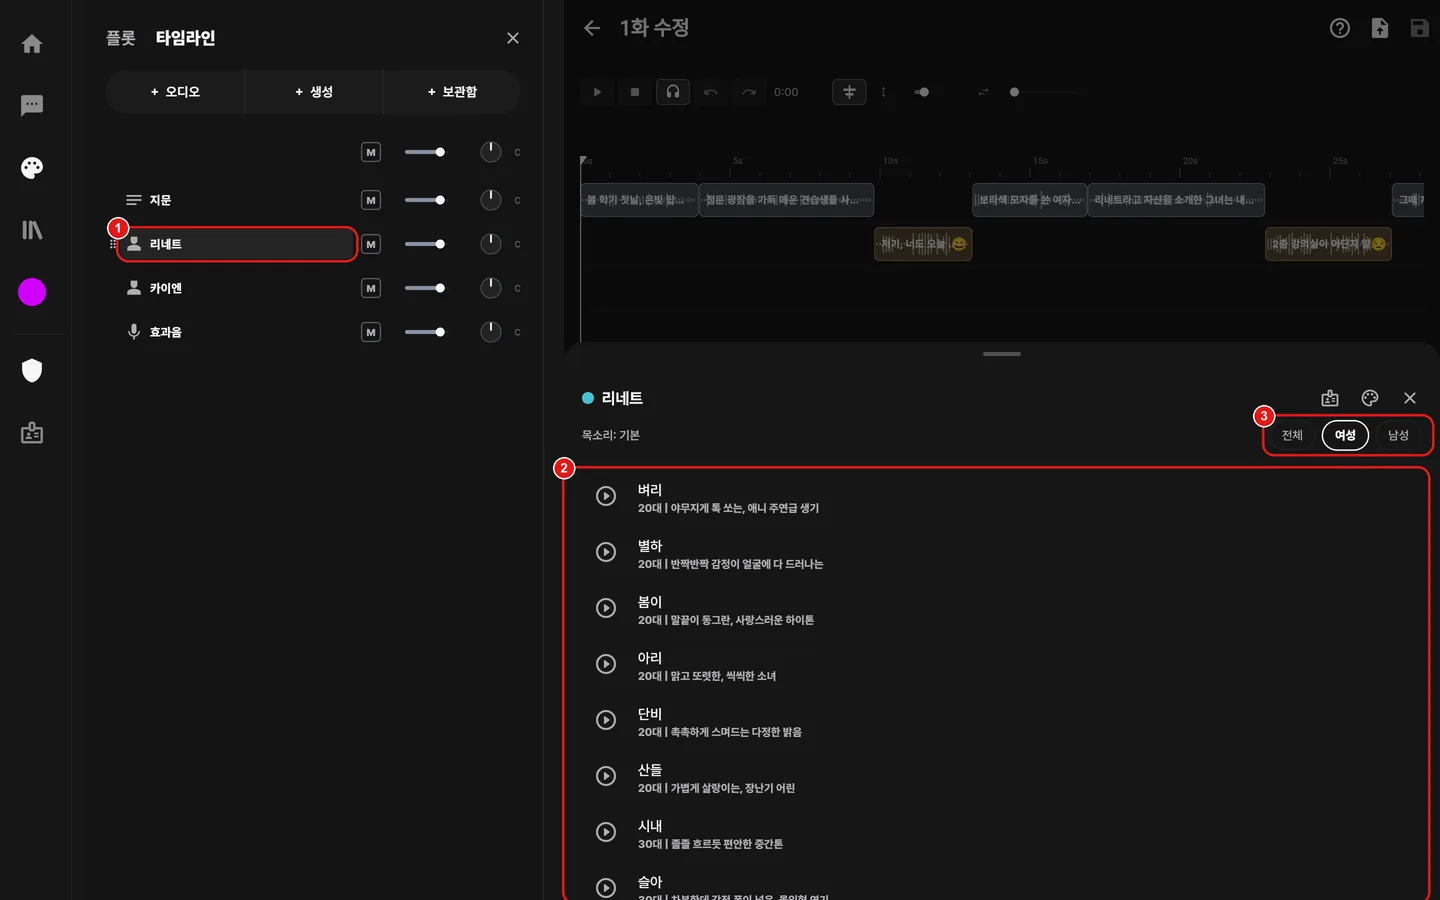1440x900 pixels.
Task: Show all voices with the 전체 filter
Action: 1292,435
